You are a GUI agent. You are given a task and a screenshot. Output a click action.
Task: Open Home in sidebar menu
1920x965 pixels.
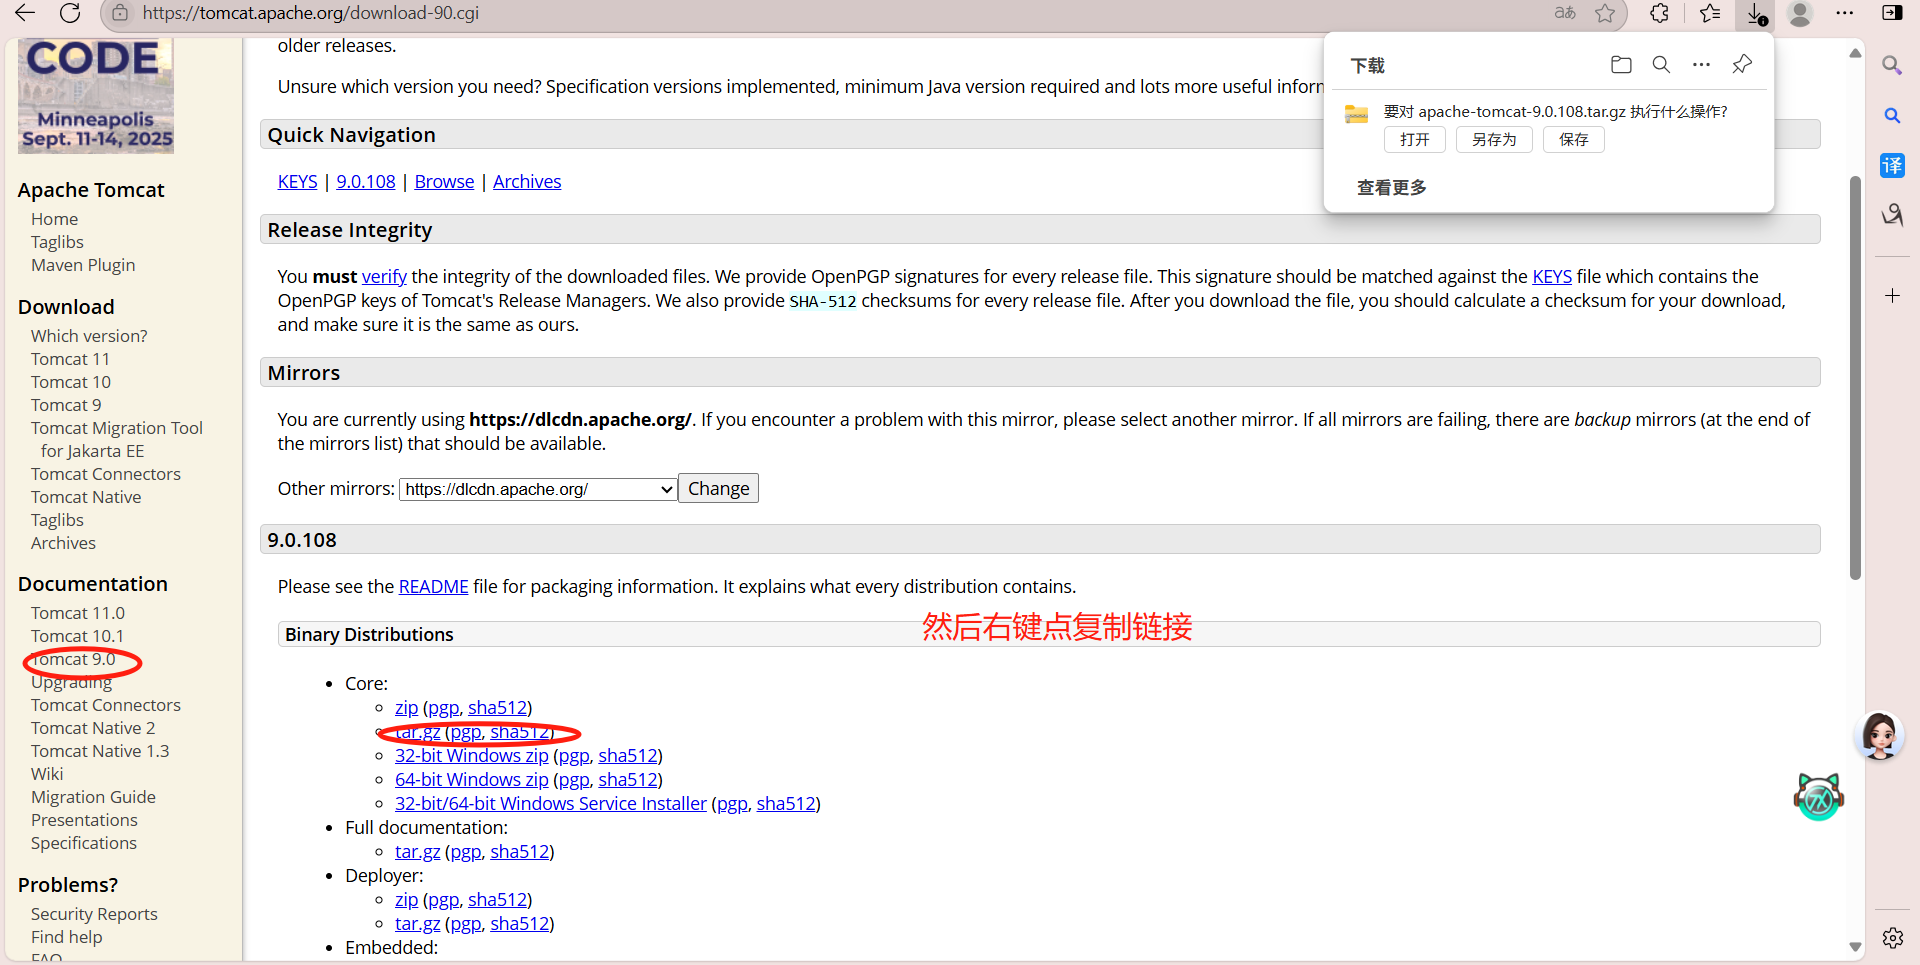(x=54, y=219)
